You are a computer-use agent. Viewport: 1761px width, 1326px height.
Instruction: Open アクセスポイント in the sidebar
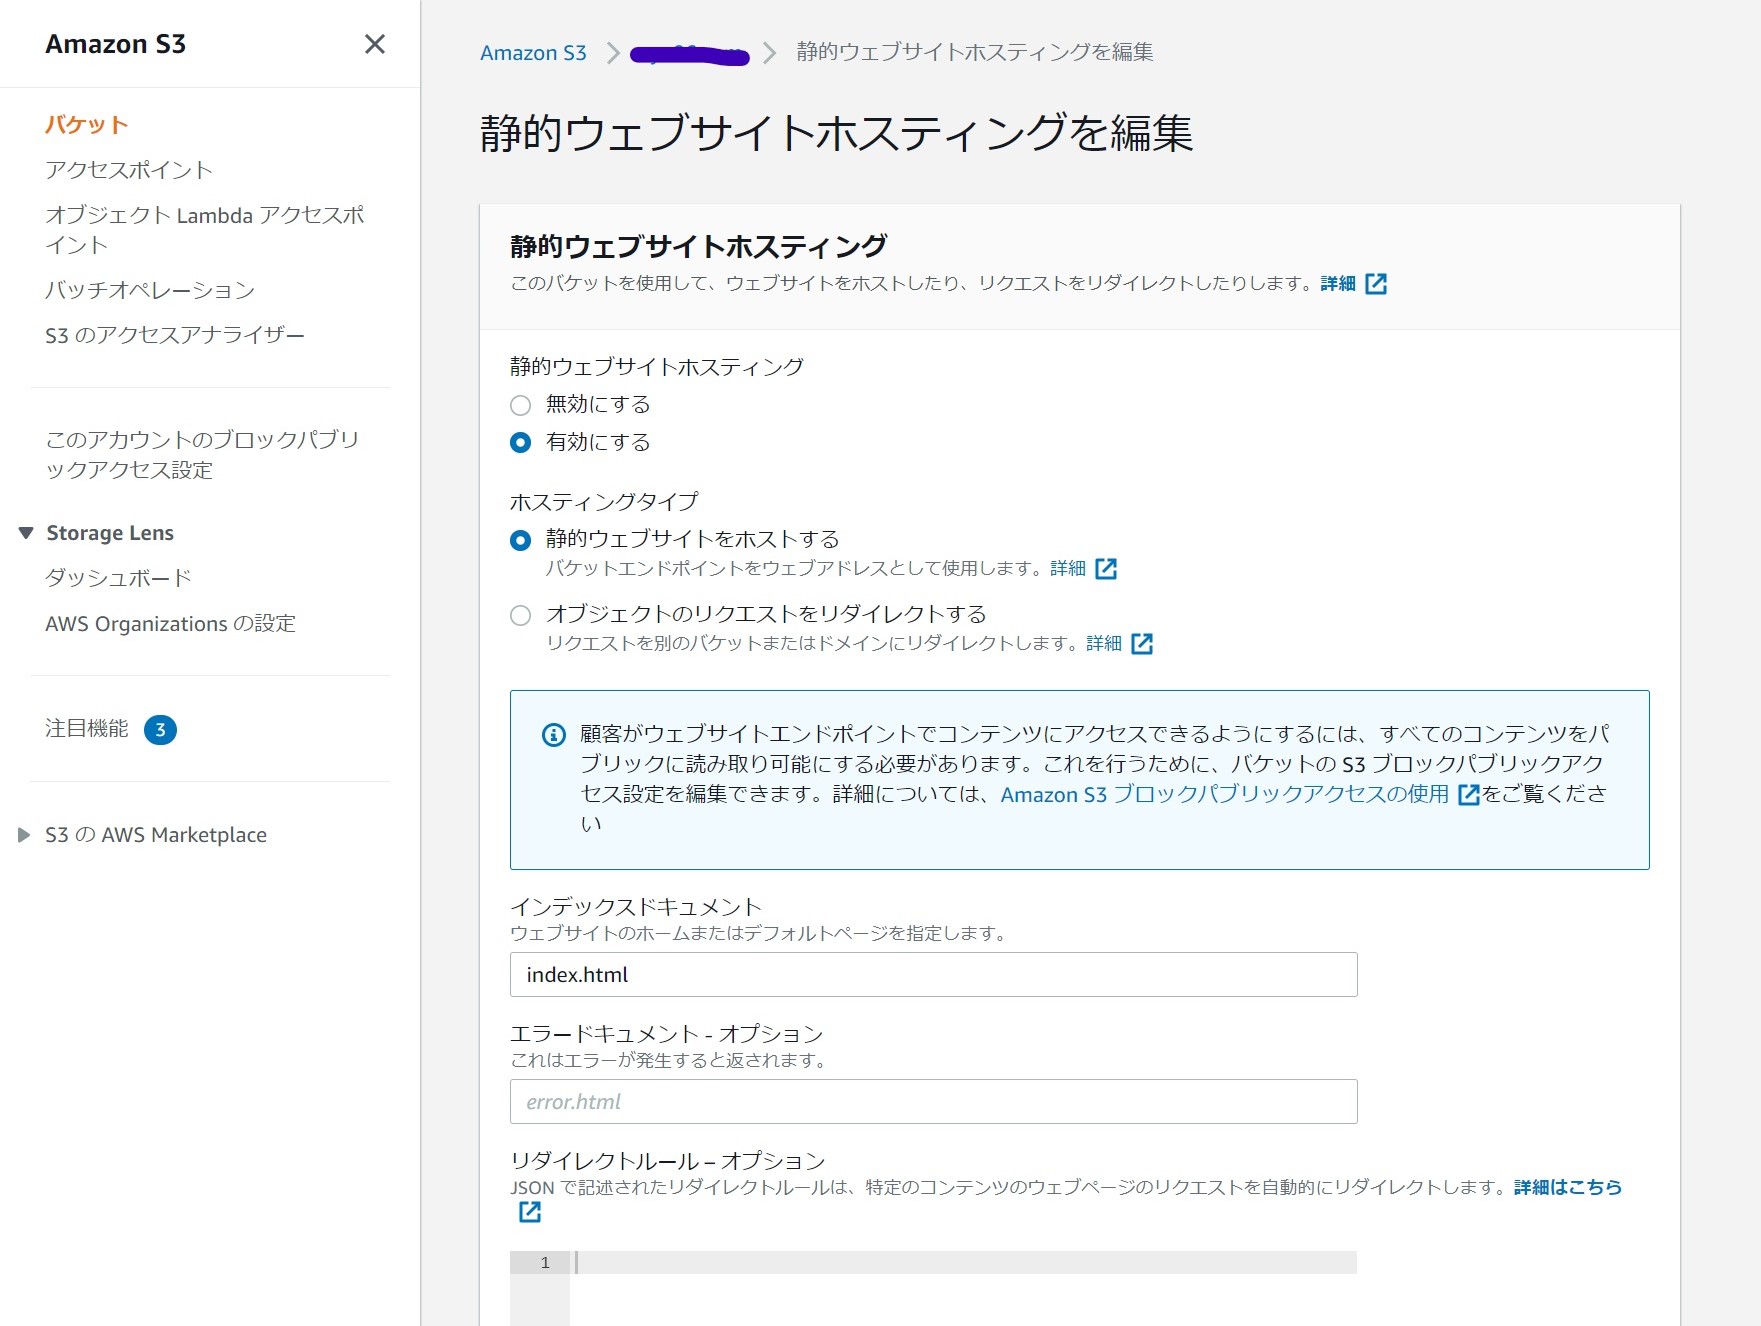coord(129,170)
